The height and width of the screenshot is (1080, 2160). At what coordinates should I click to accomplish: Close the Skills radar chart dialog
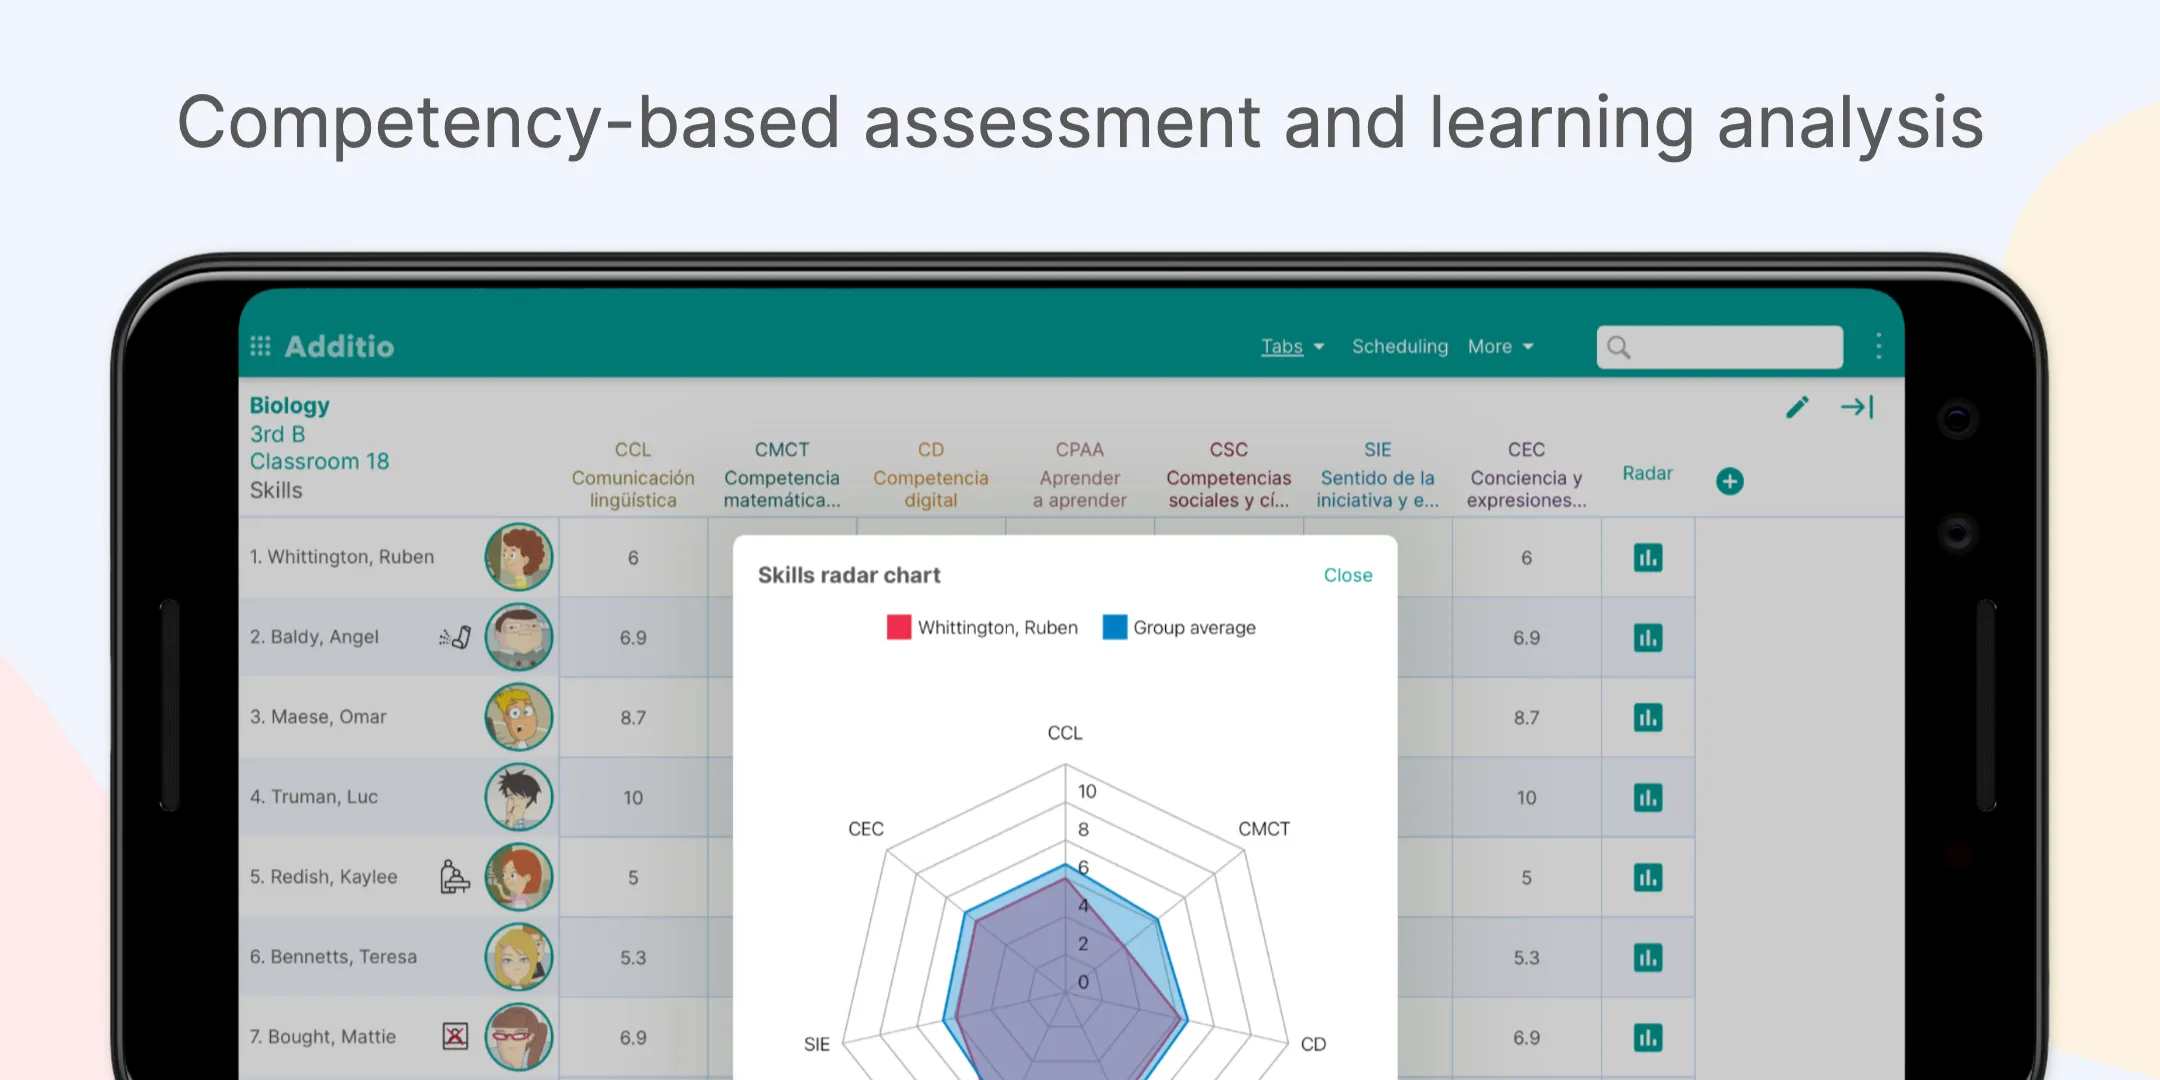(1347, 574)
